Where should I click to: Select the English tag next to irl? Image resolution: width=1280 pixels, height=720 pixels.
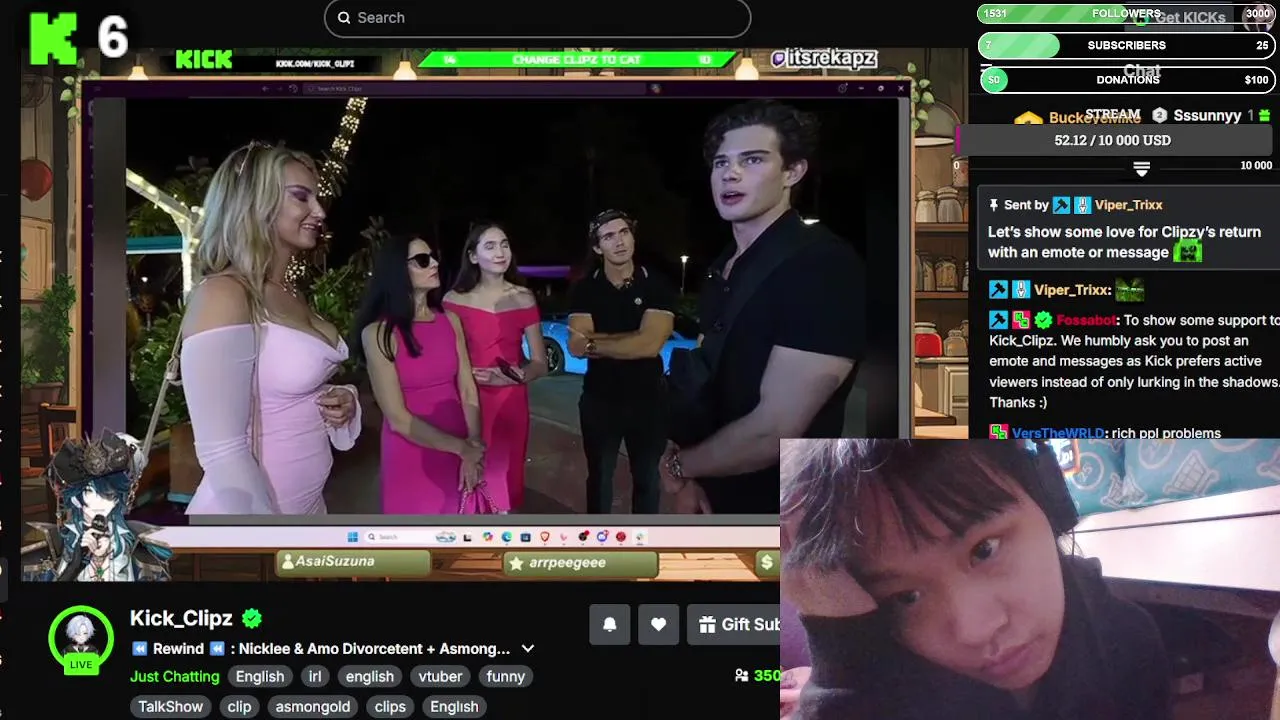click(x=260, y=677)
